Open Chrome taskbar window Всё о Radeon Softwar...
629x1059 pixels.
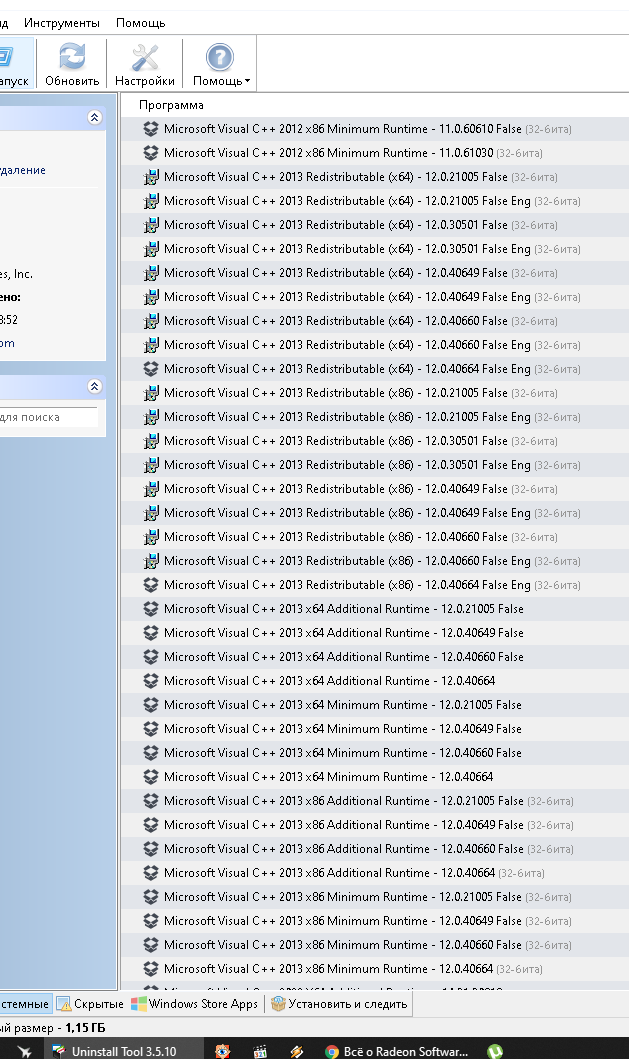coord(397,1051)
